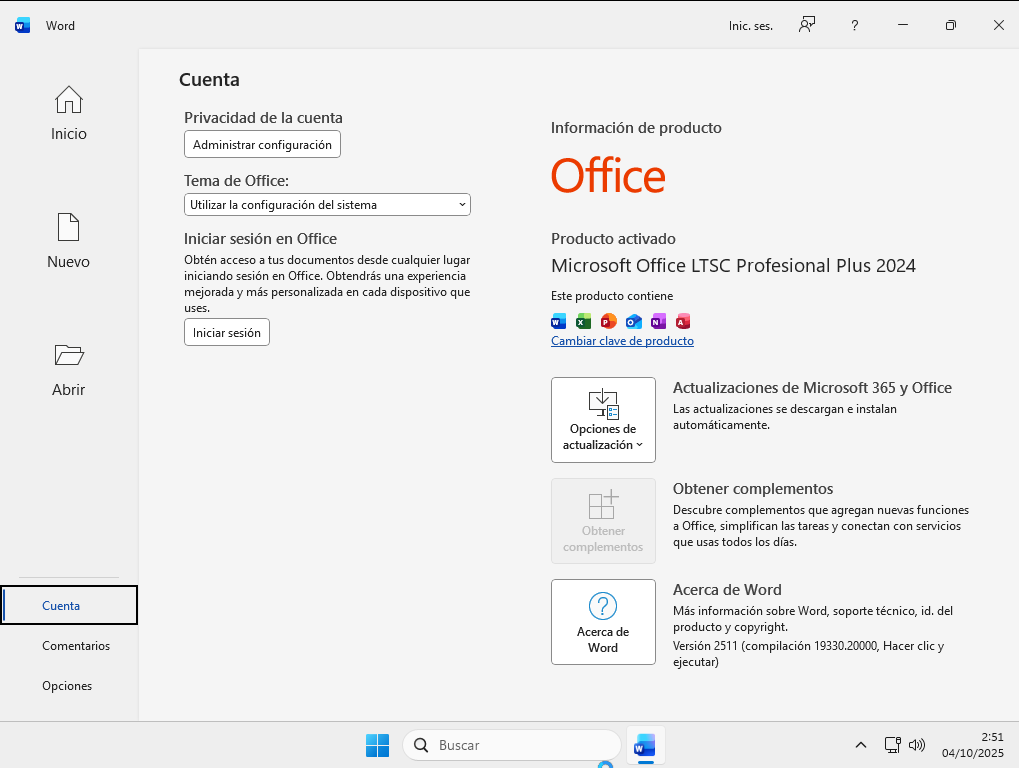Image resolution: width=1019 pixels, height=768 pixels.
Task: Click the 'Cuenta' page title
Action: coord(209,79)
